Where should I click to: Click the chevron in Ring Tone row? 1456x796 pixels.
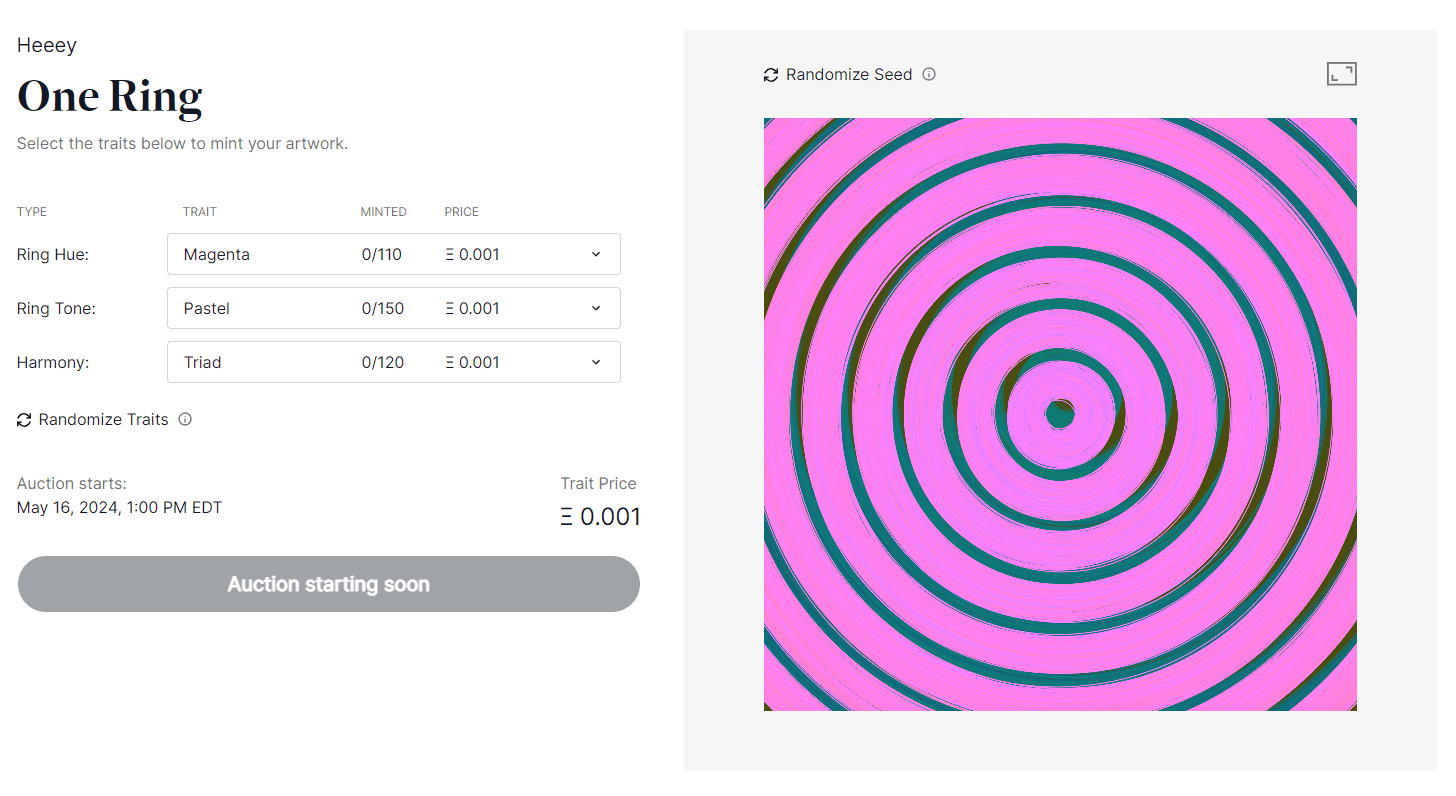tap(596, 308)
